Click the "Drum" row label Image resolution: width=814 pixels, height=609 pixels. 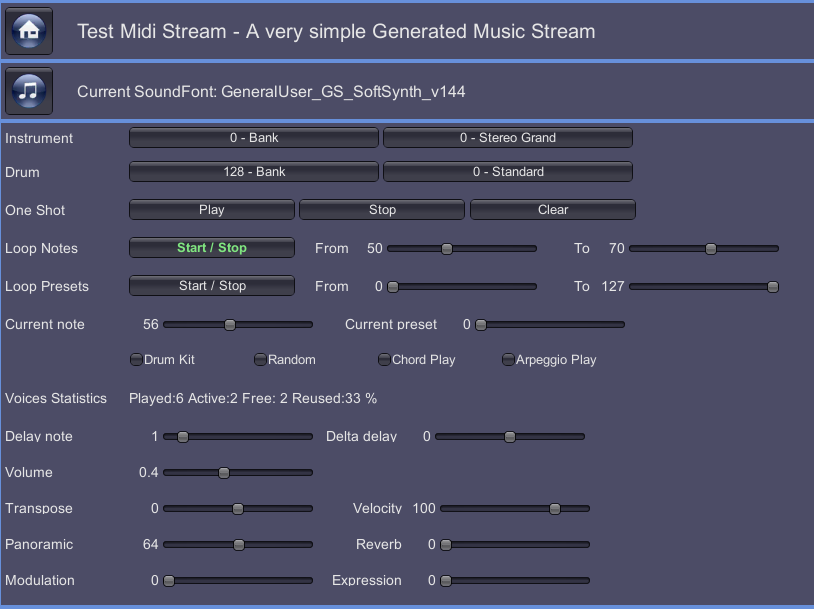pyautogui.click(x=22, y=172)
